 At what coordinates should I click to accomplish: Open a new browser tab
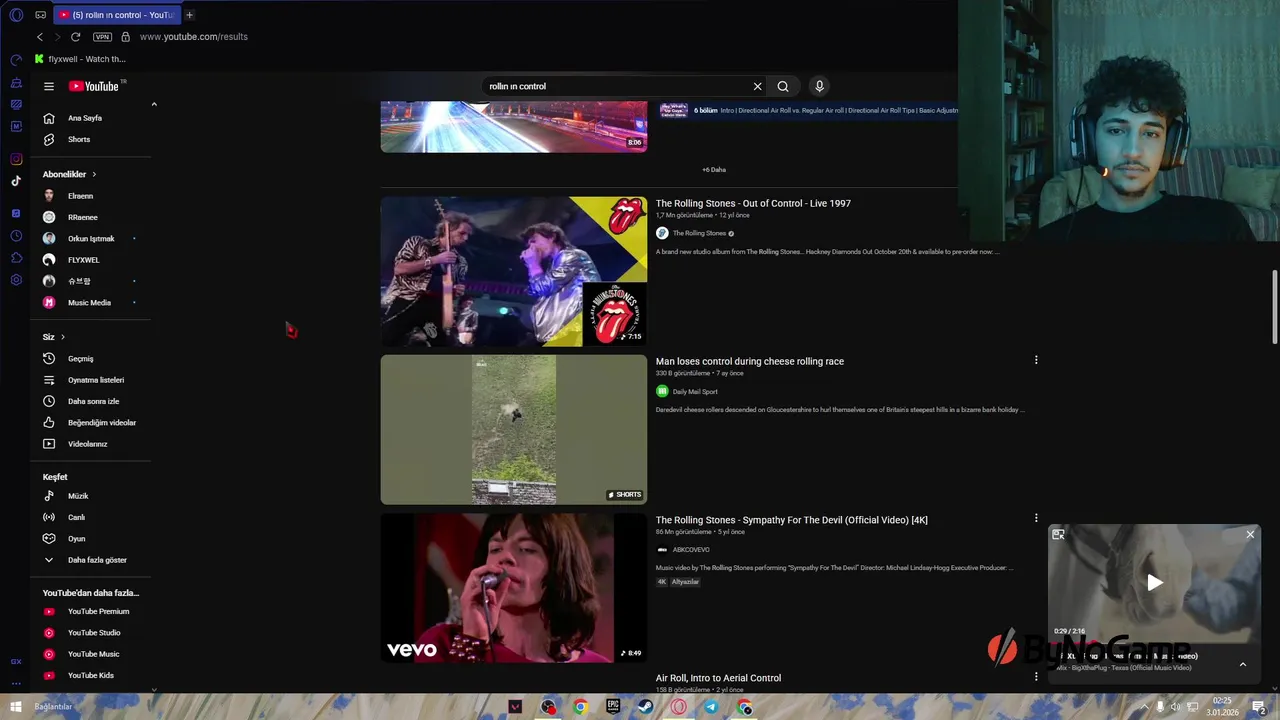[x=189, y=15]
